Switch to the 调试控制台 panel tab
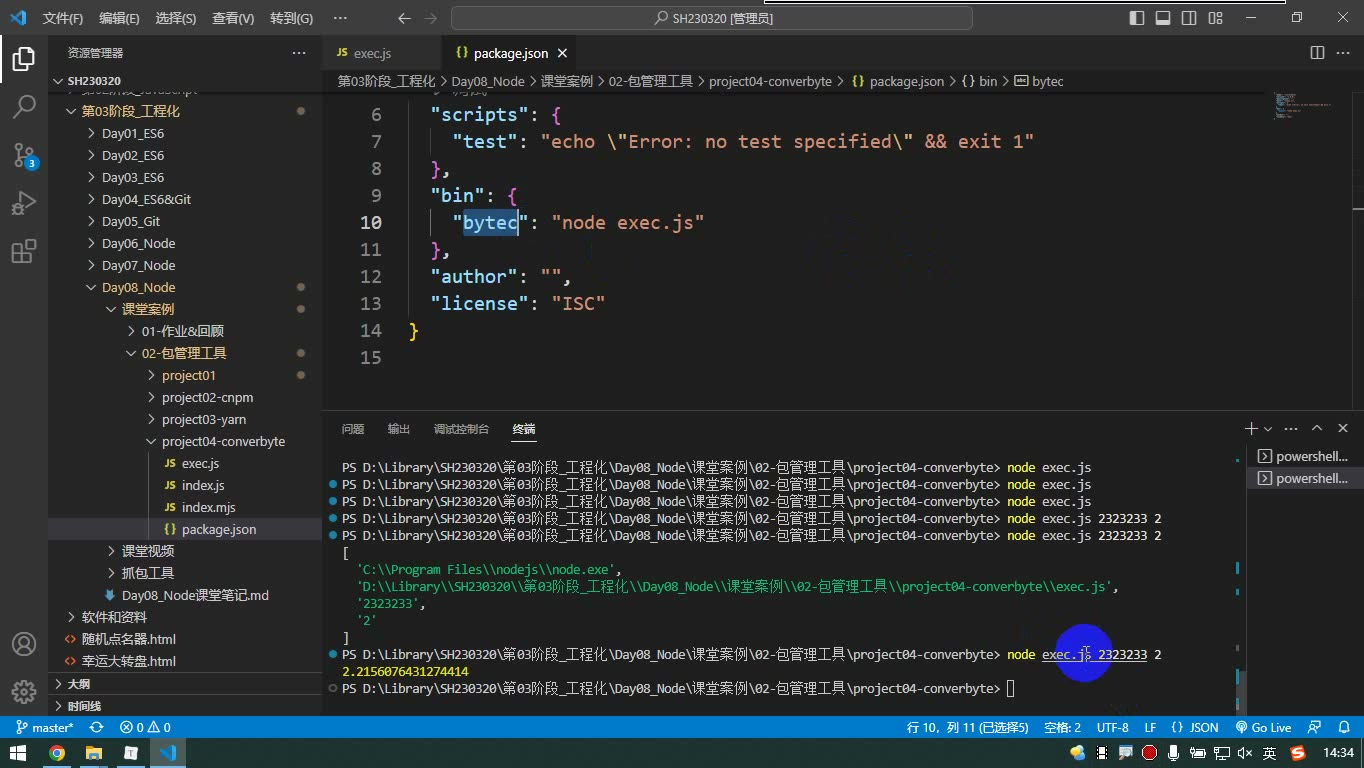1364x768 pixels. click(x=461, y=429)
